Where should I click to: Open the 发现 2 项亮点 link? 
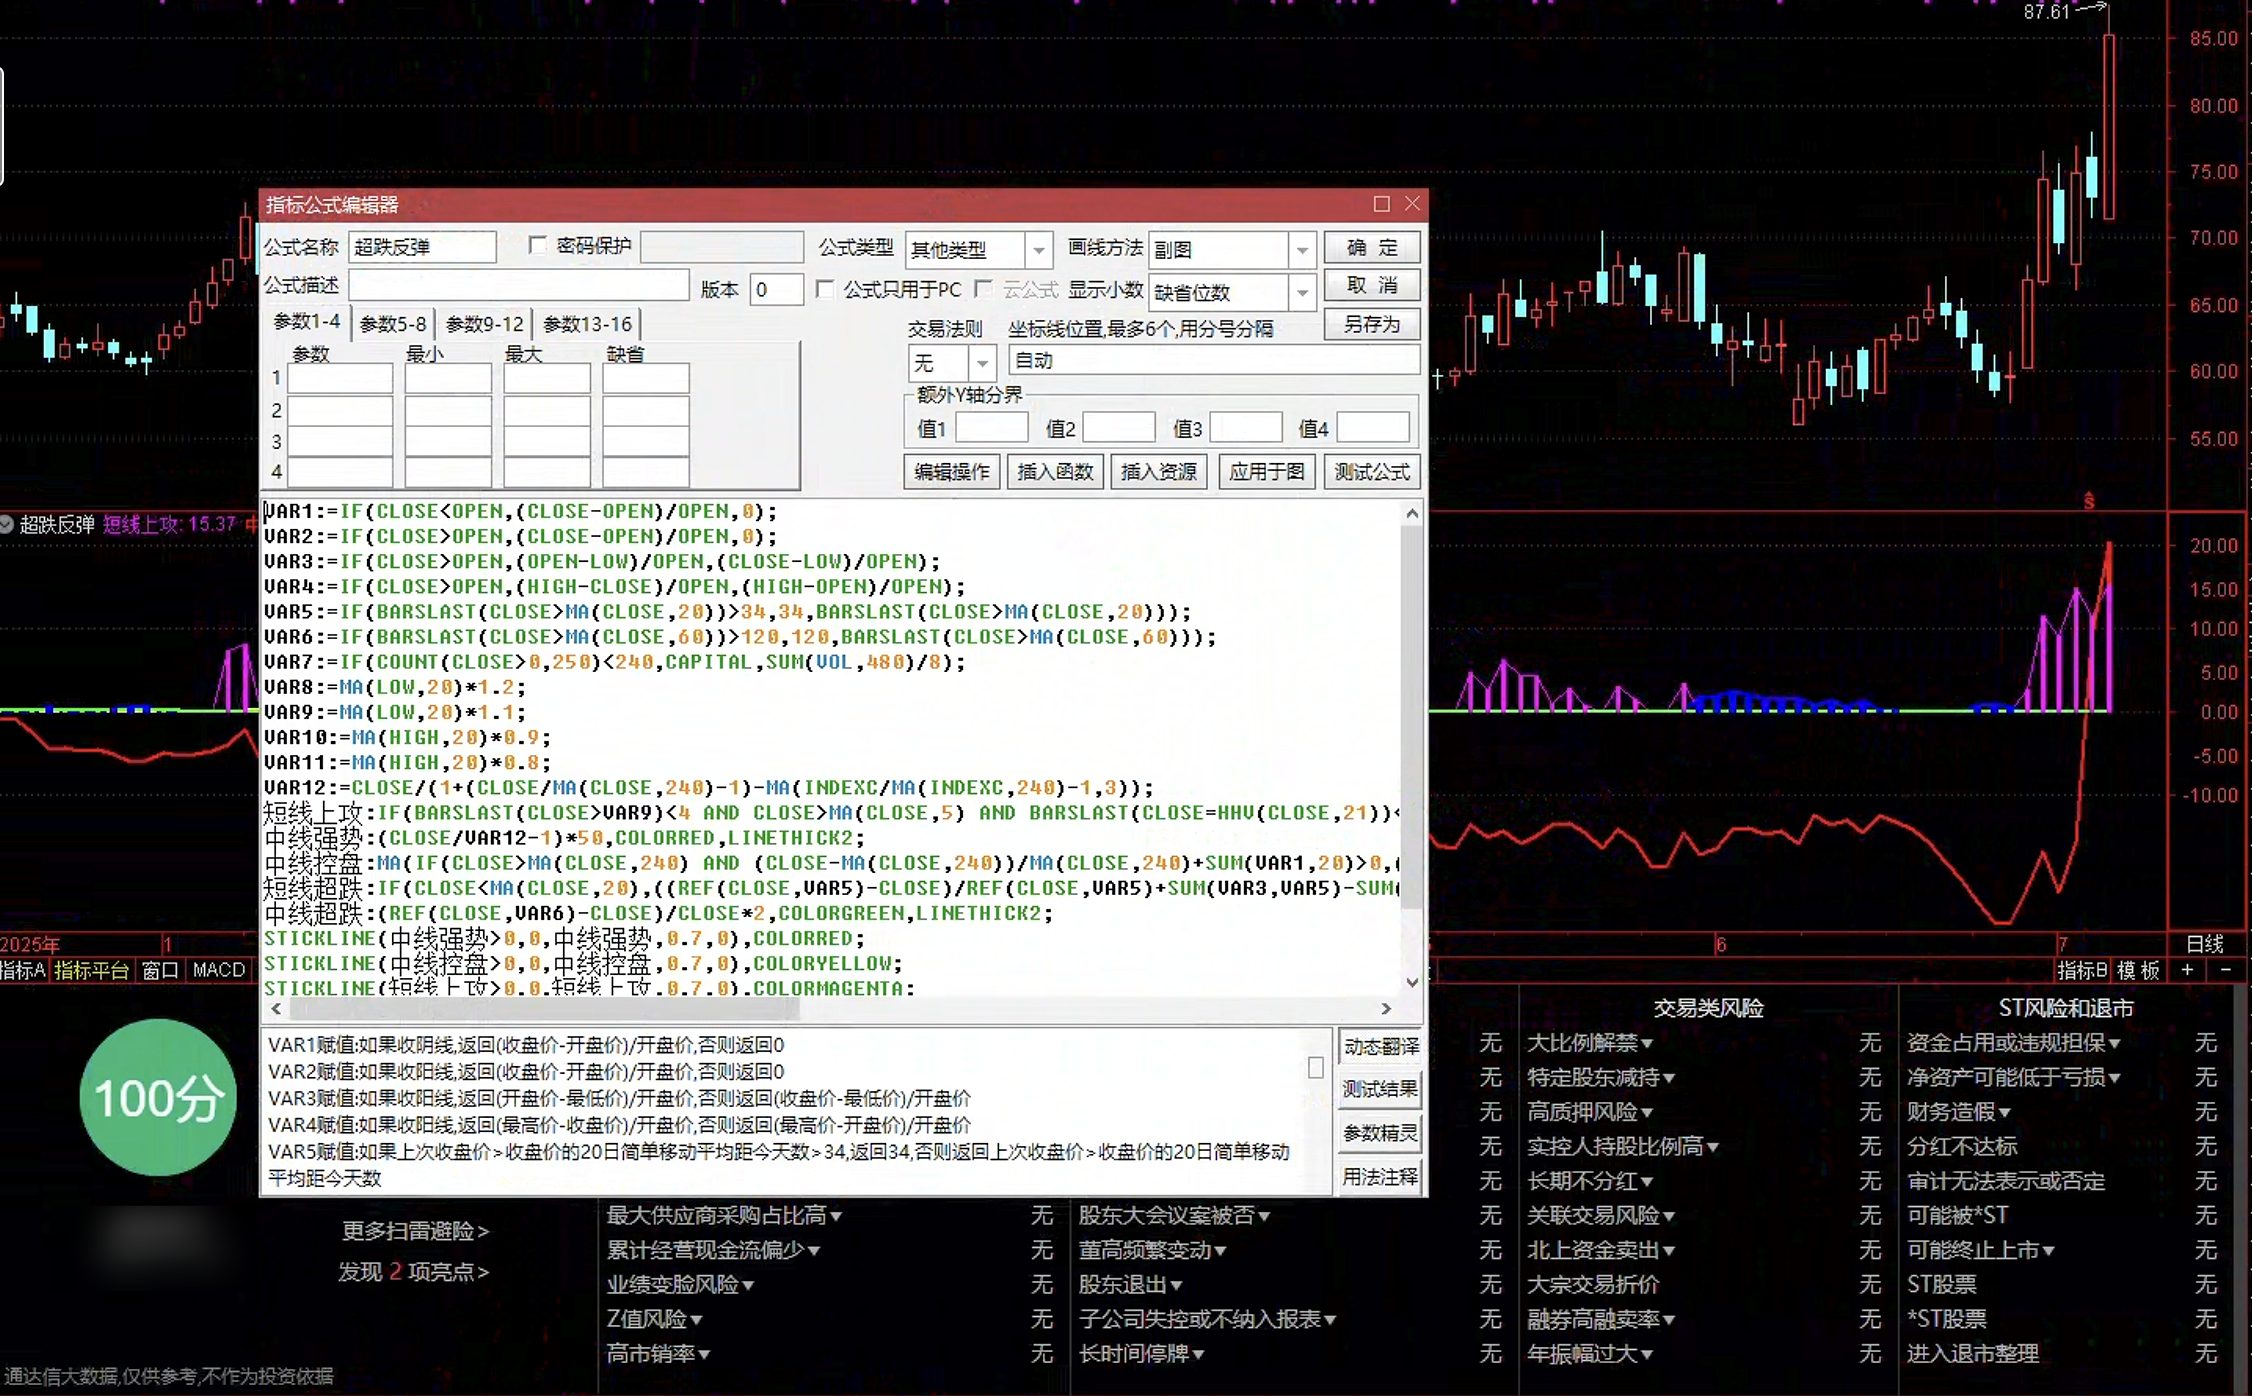click(413, 1272)
